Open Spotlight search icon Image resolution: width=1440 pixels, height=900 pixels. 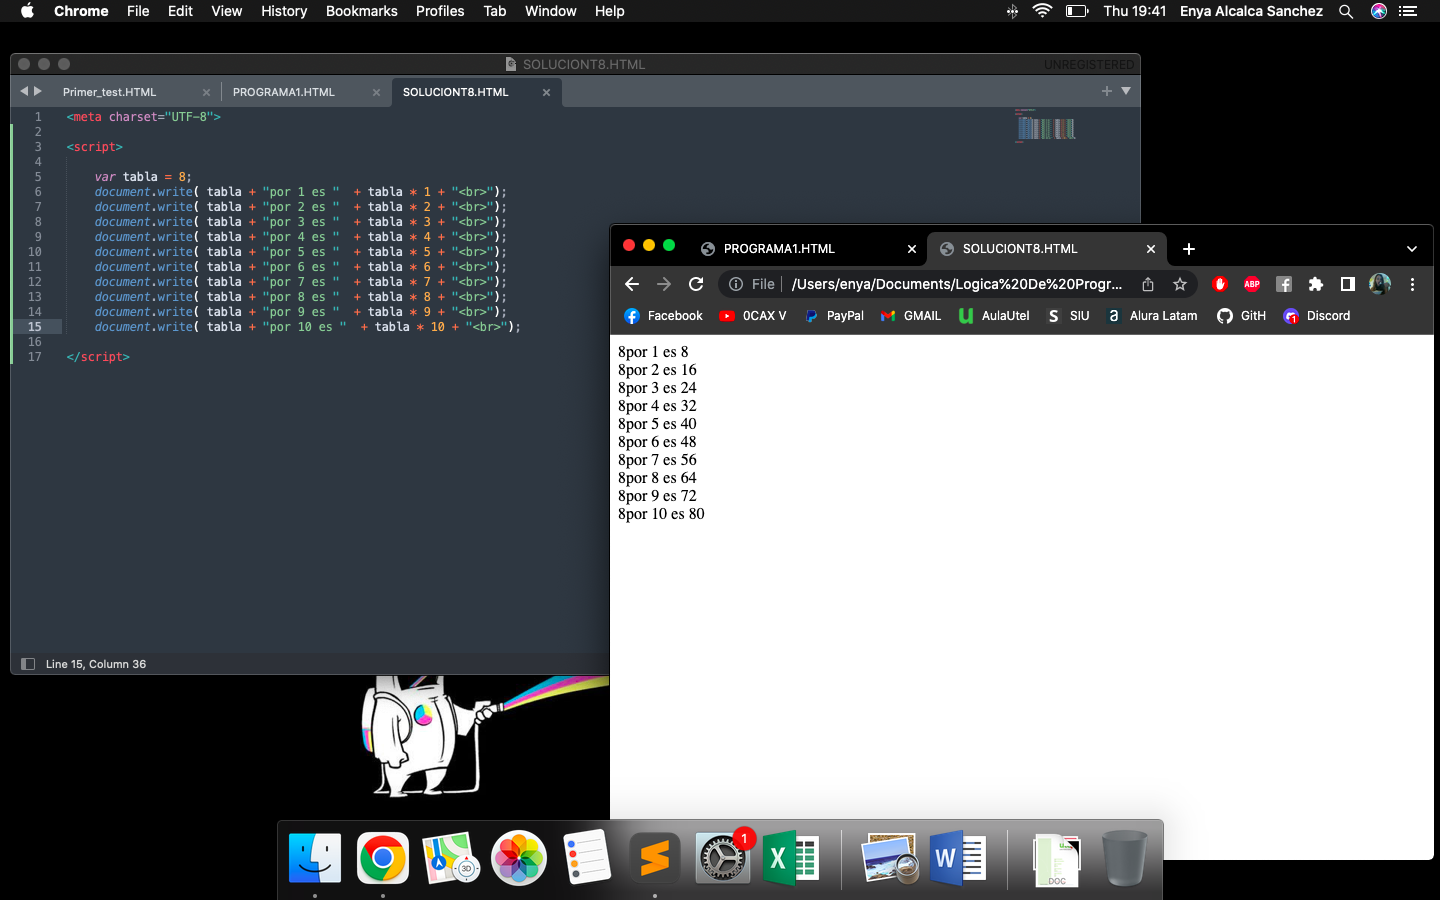pyautogui.click(x=1346, y=11)
